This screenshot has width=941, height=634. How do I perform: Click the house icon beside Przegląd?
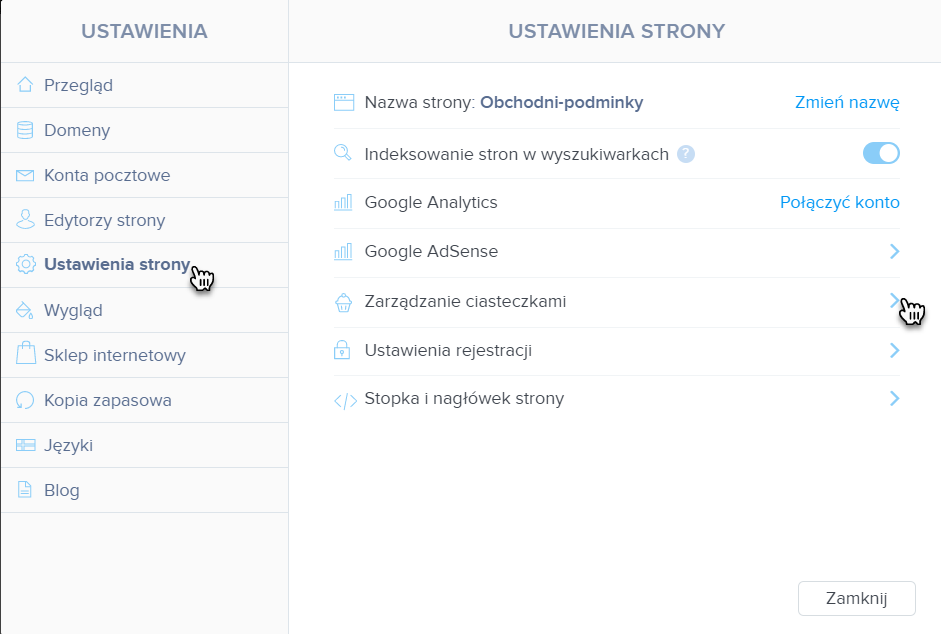click(x=25, y=85)
